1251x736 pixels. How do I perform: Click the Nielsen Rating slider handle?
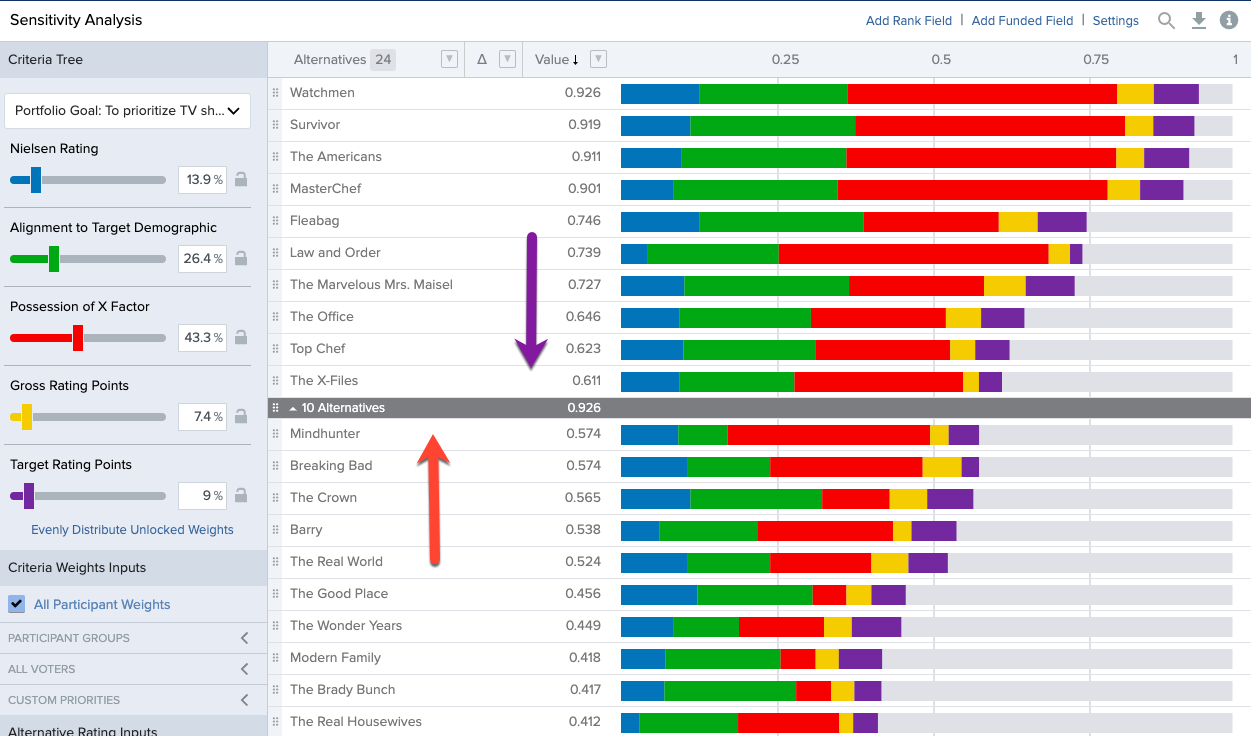tap(36, 180)
